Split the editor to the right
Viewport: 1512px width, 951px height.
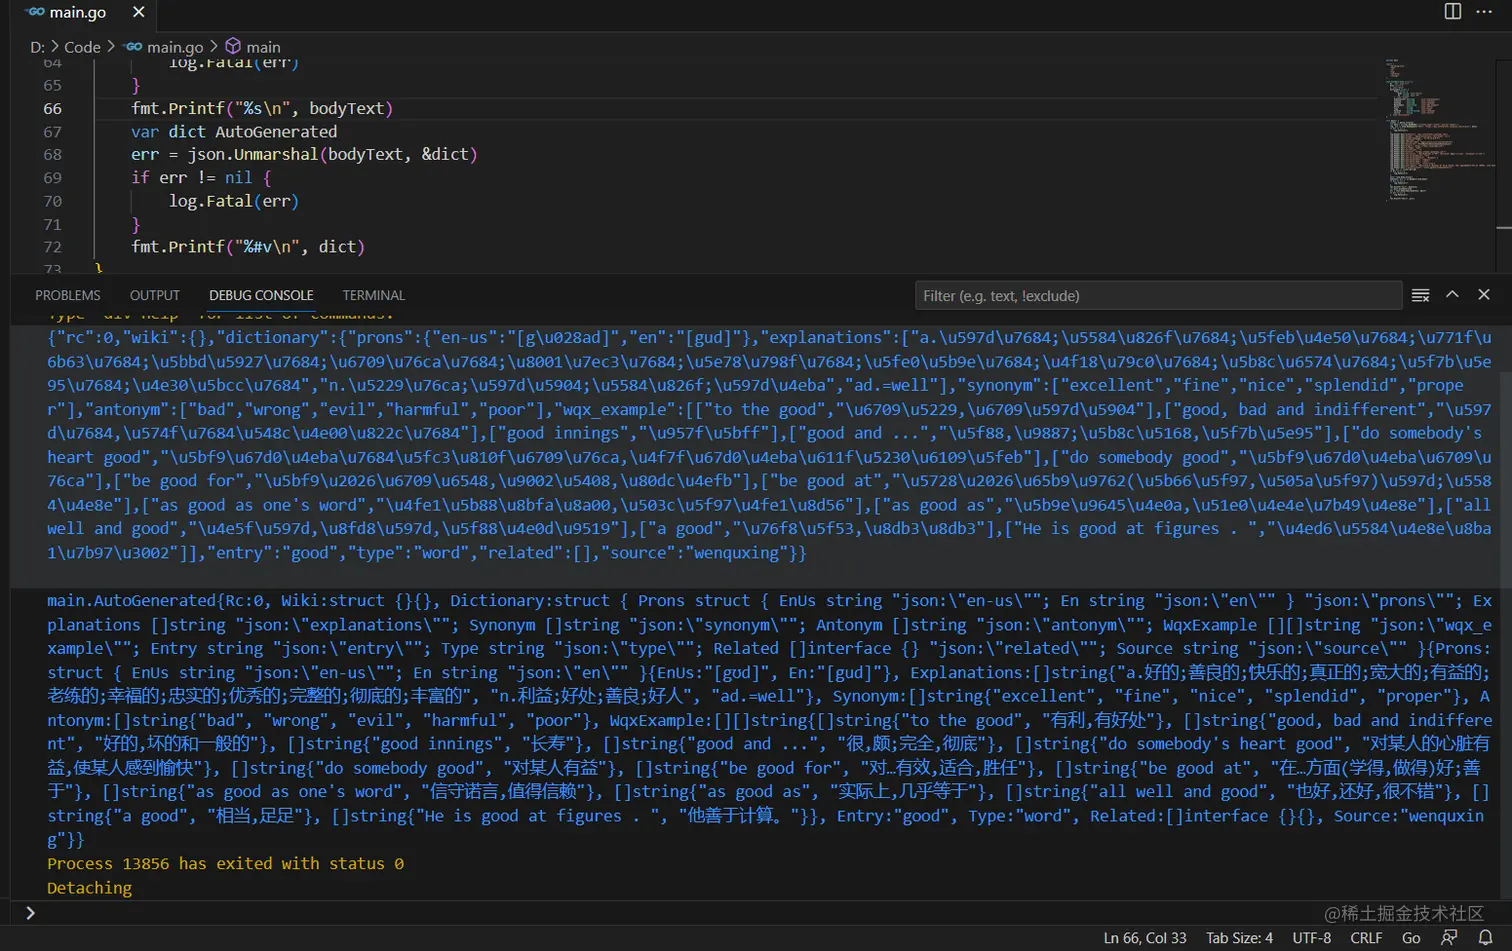(1453, 11)
